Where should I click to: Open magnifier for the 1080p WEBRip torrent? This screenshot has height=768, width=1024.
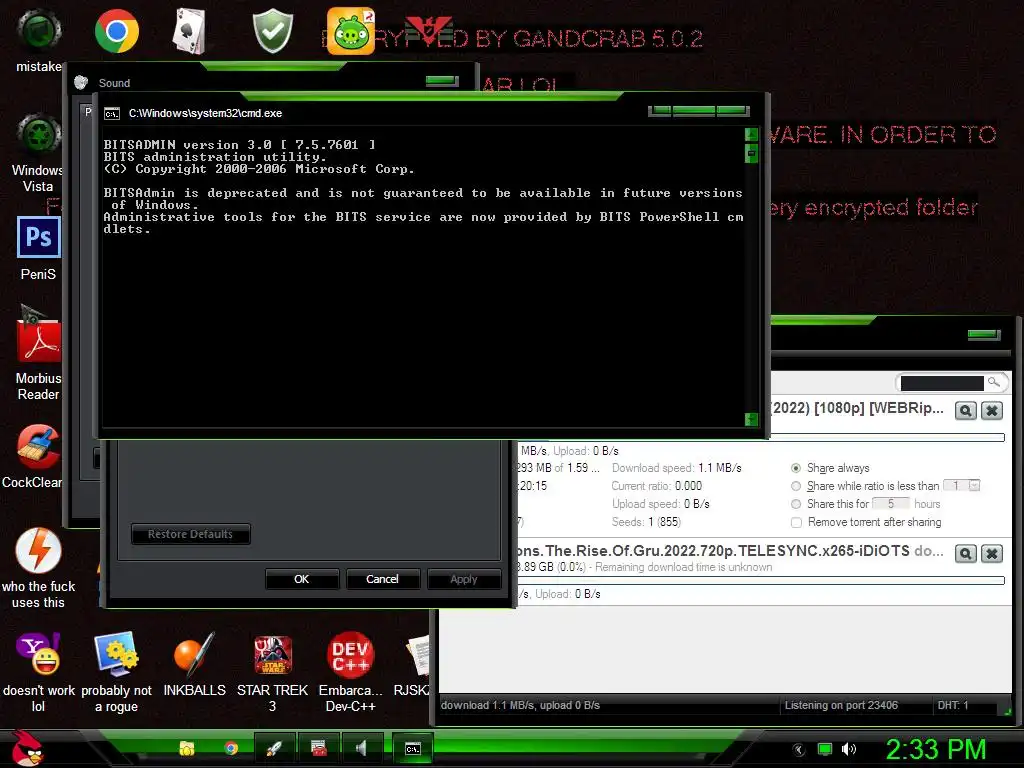tap(966, 410)
